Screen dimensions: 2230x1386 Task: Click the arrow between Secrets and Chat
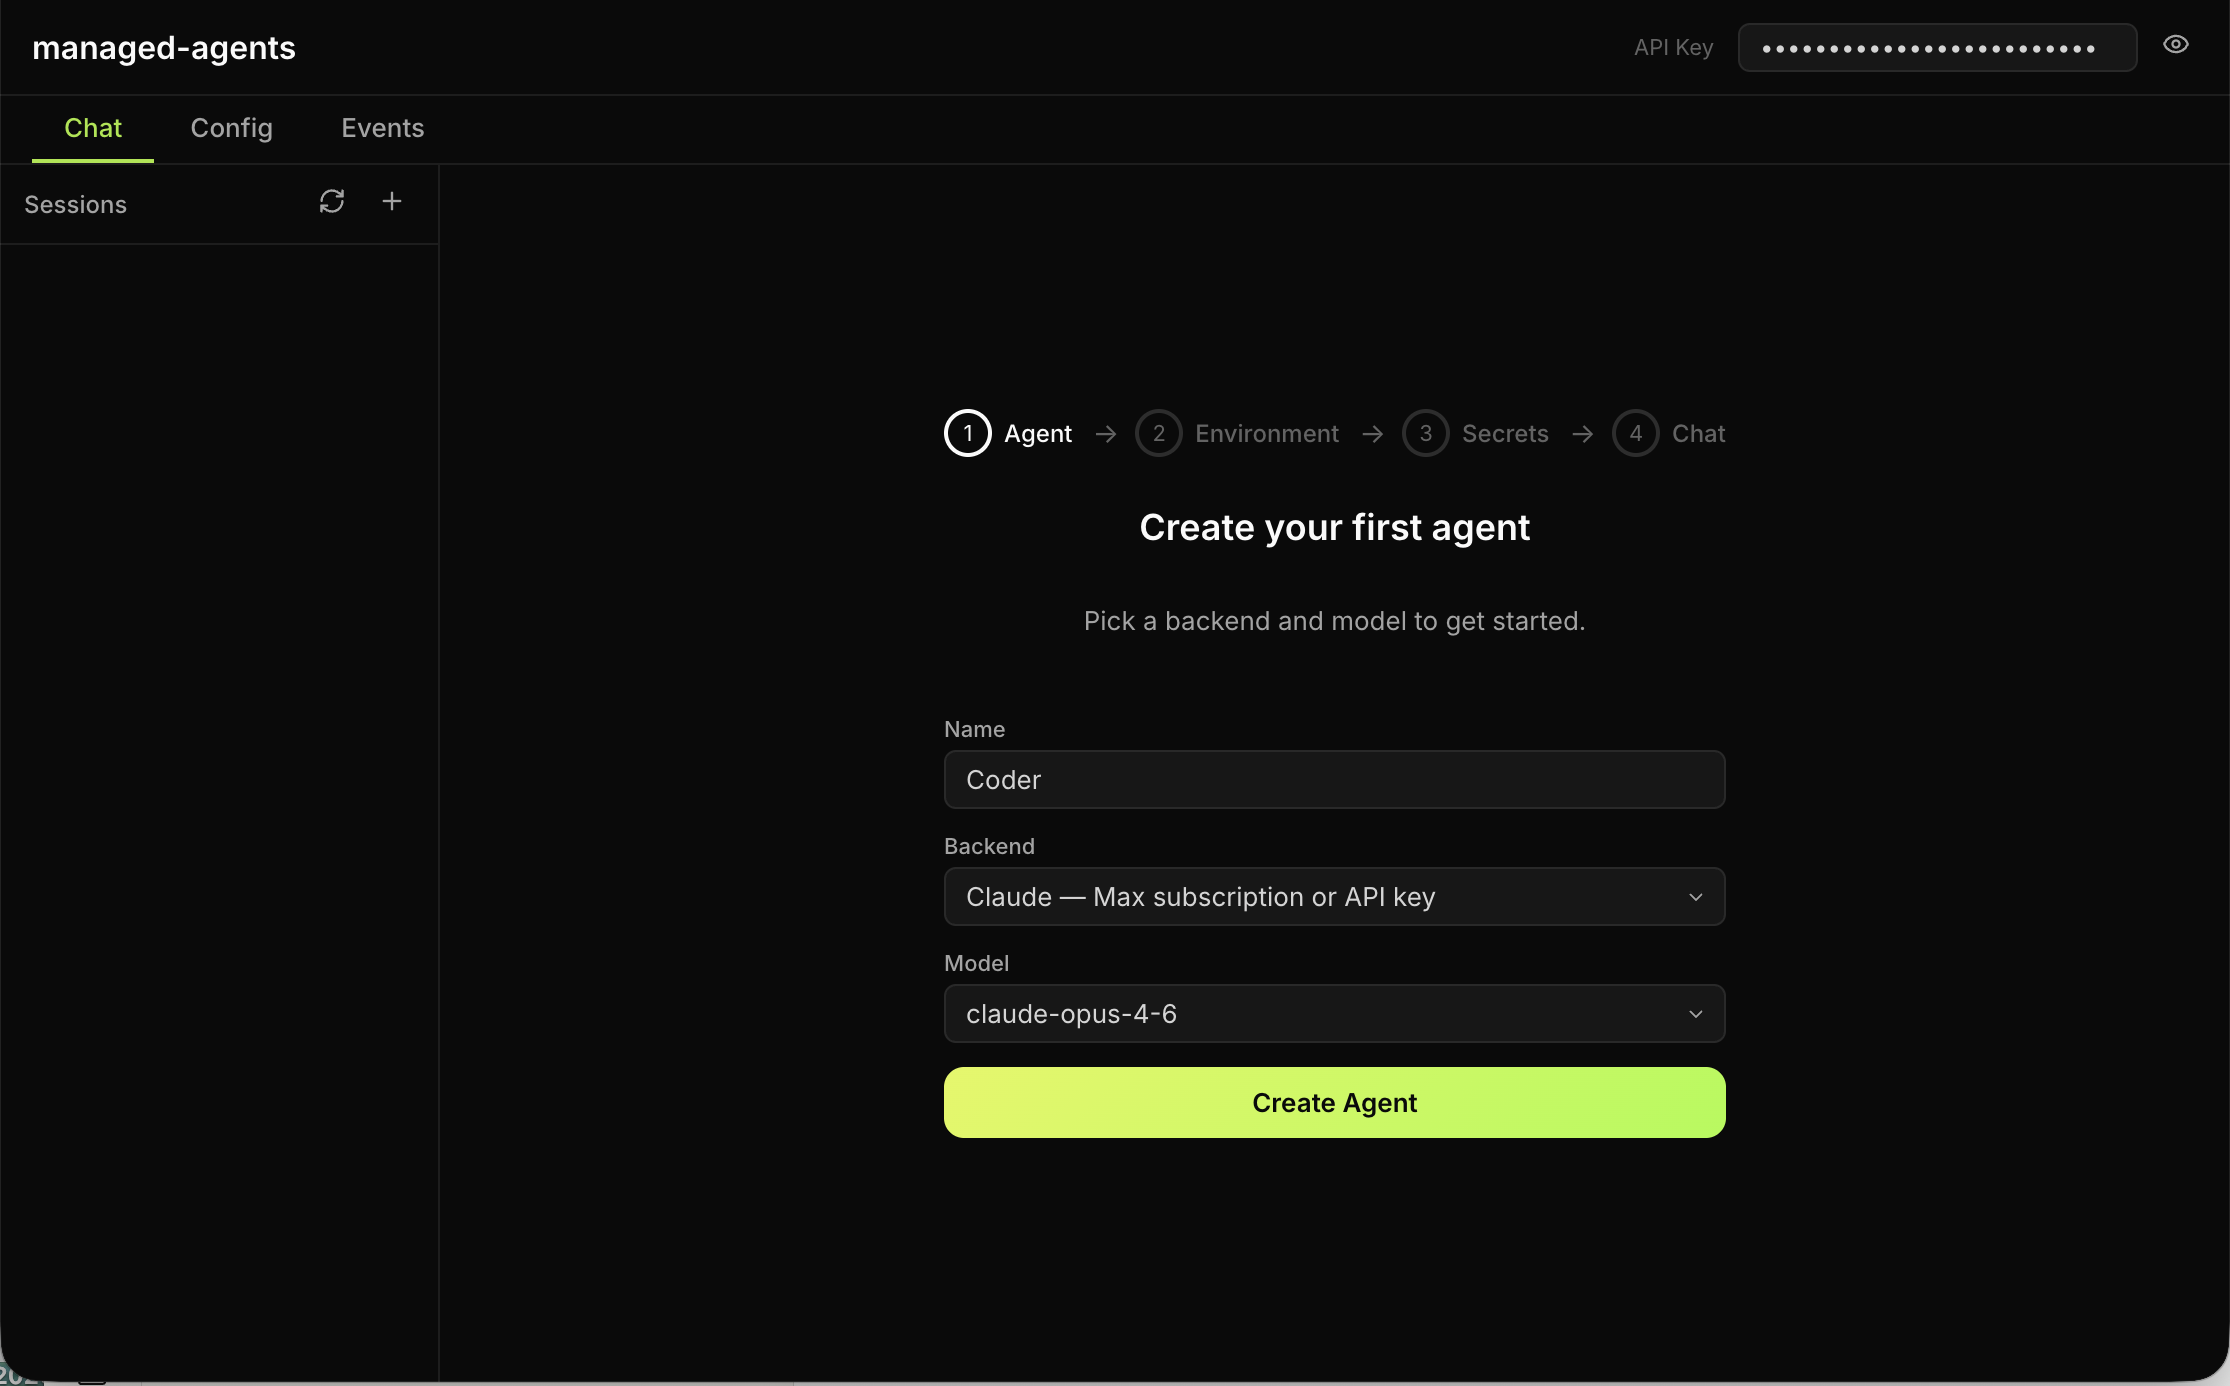1583,433
